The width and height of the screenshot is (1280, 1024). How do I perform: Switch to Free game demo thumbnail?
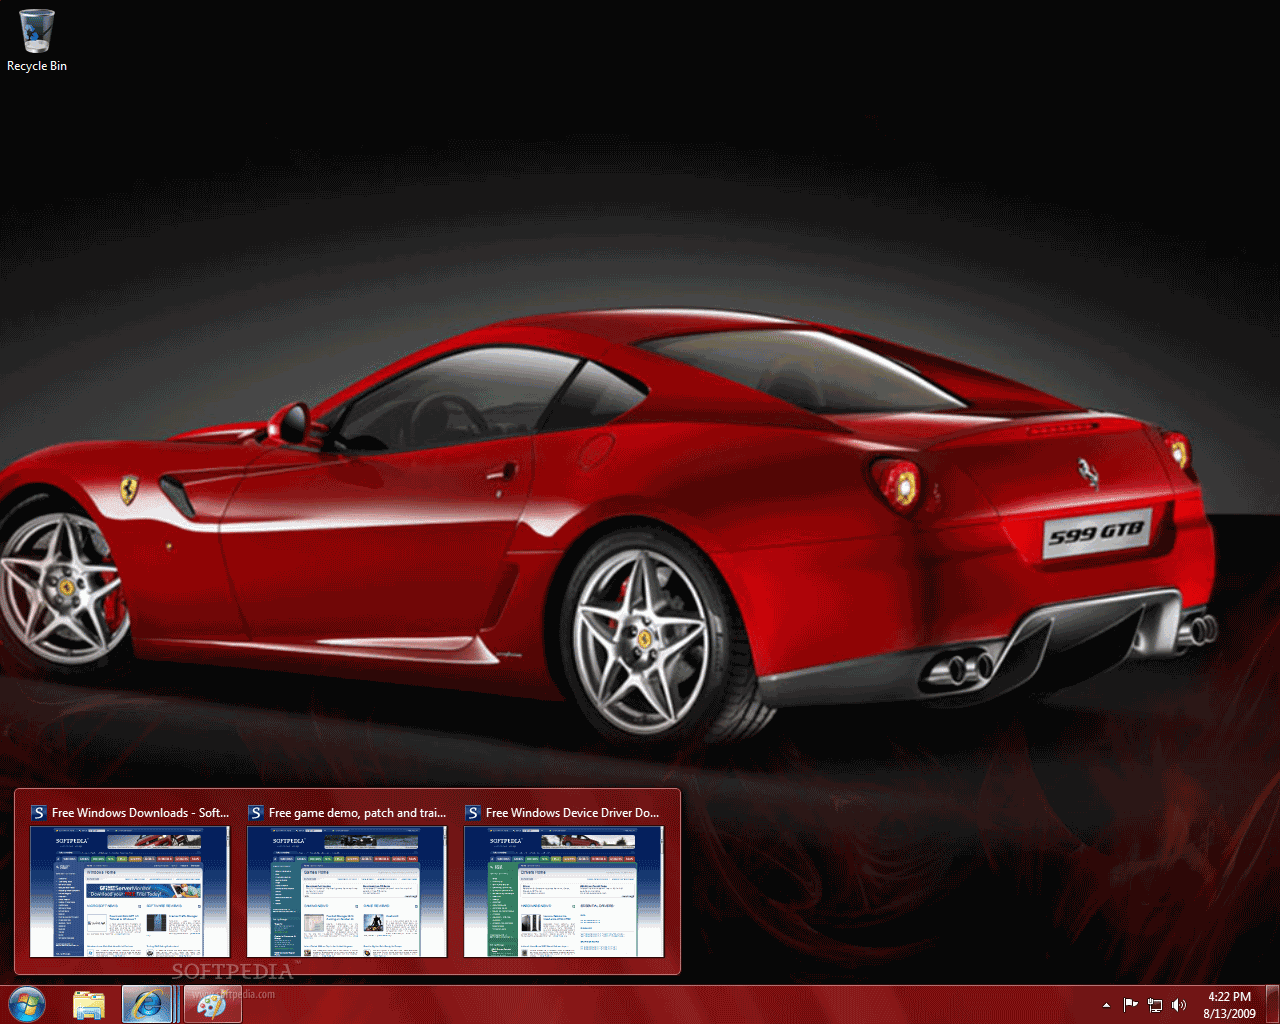[x=347, y=891]
